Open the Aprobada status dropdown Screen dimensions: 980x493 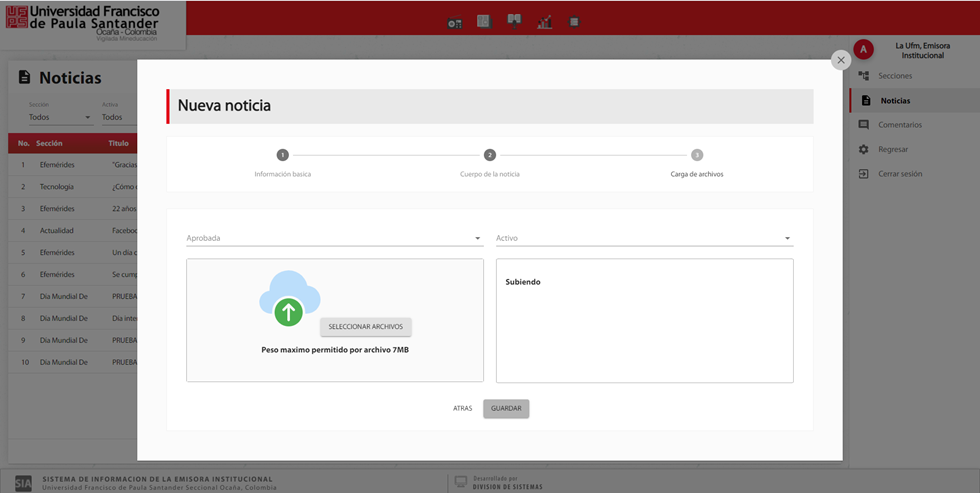(334, 238)
